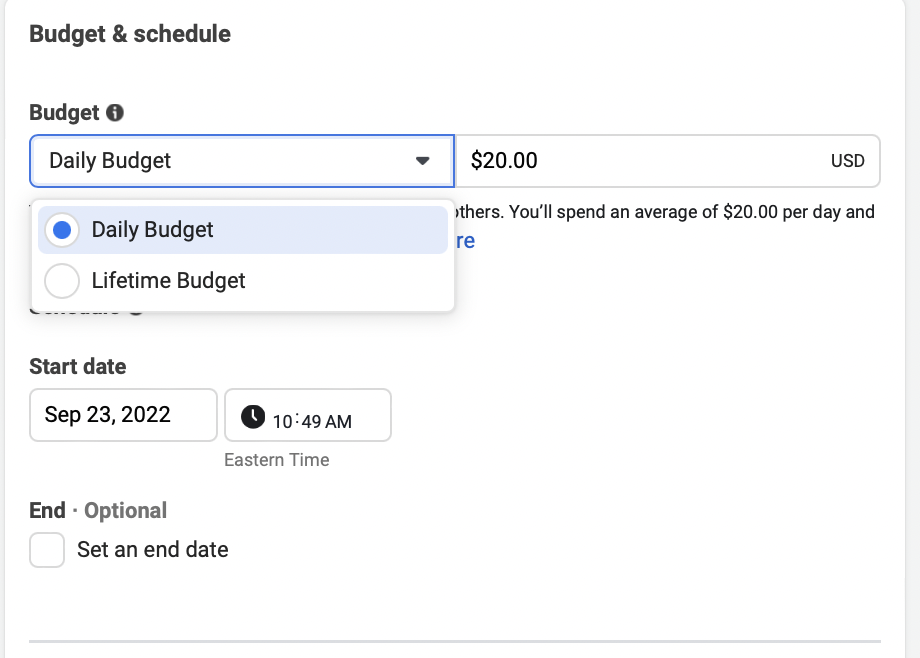Choose the Lifetime Budget text in the dropdown list

pos(168,281)
